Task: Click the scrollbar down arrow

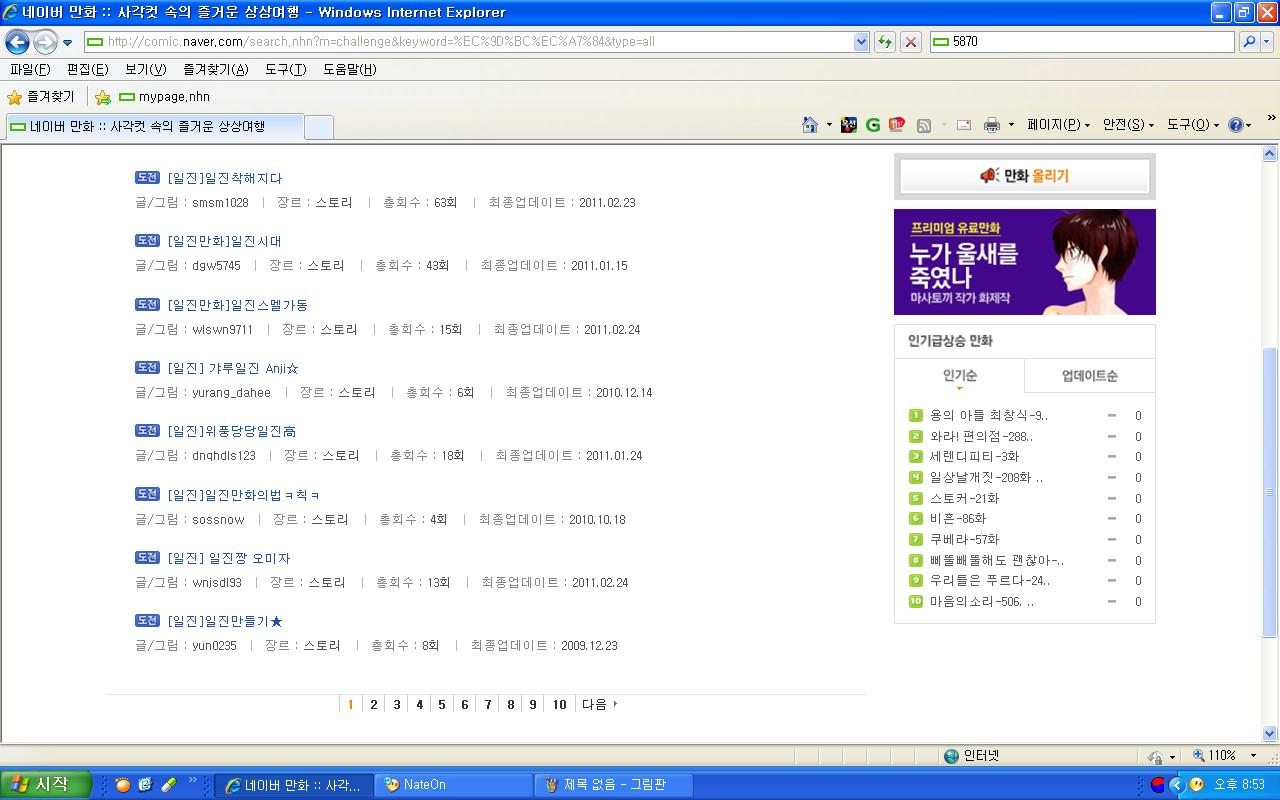Action: tap(1270, 733)
